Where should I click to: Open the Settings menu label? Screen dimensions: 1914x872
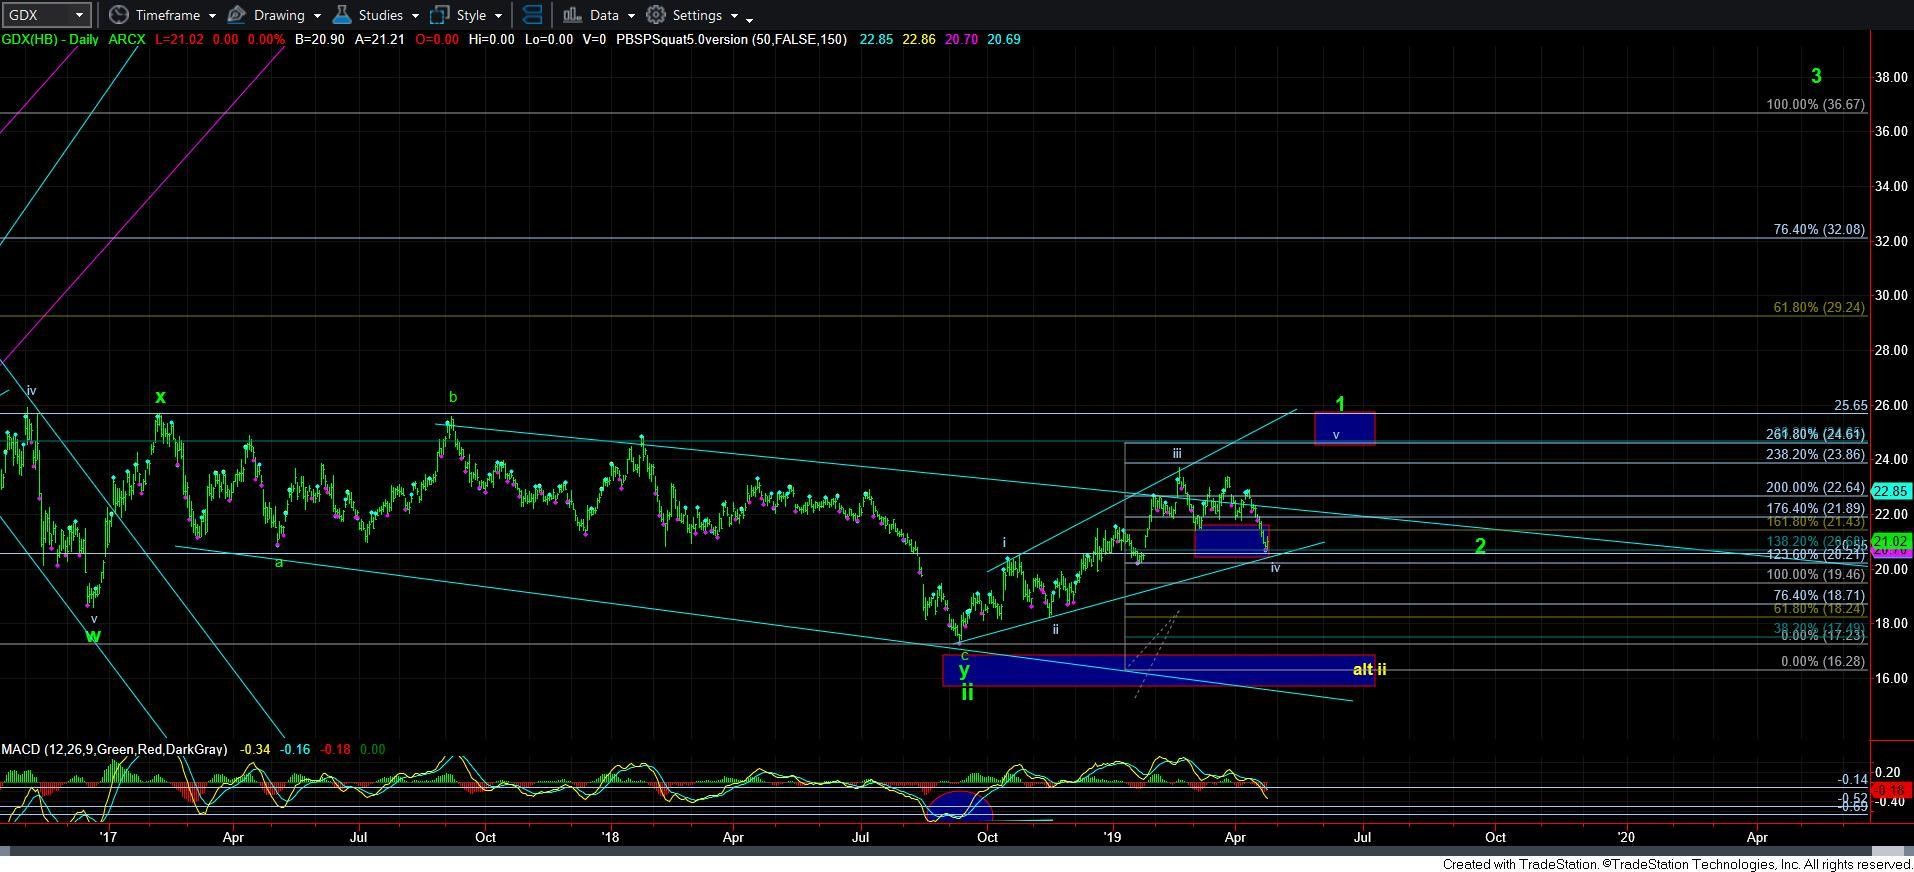tap(697, 15)
